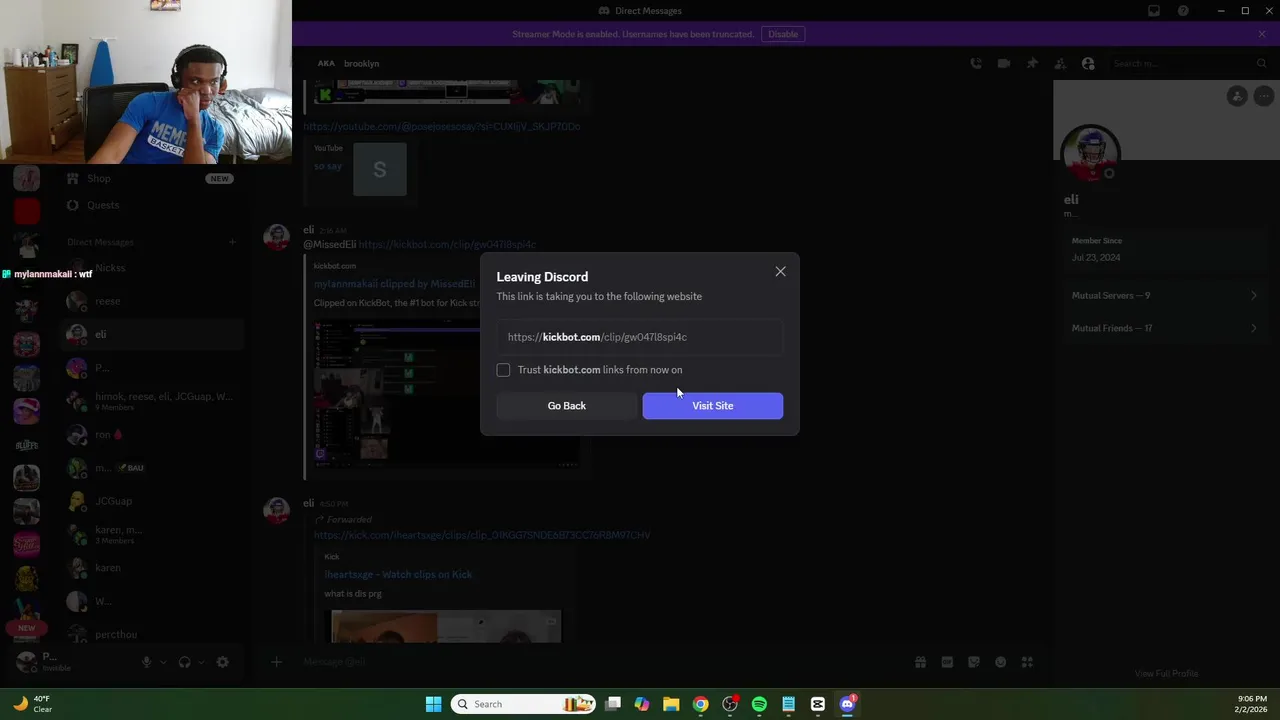Open the DM with JCGuap

[x=150, y=501]
